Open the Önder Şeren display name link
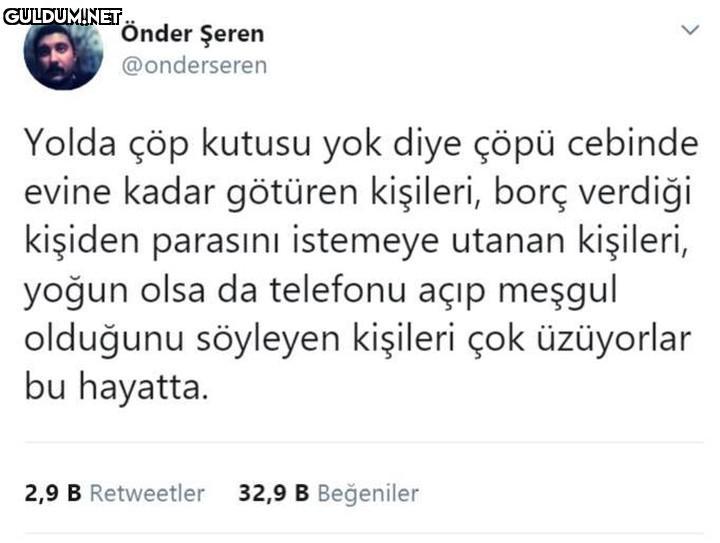The image size is (720, 543). 193,34
